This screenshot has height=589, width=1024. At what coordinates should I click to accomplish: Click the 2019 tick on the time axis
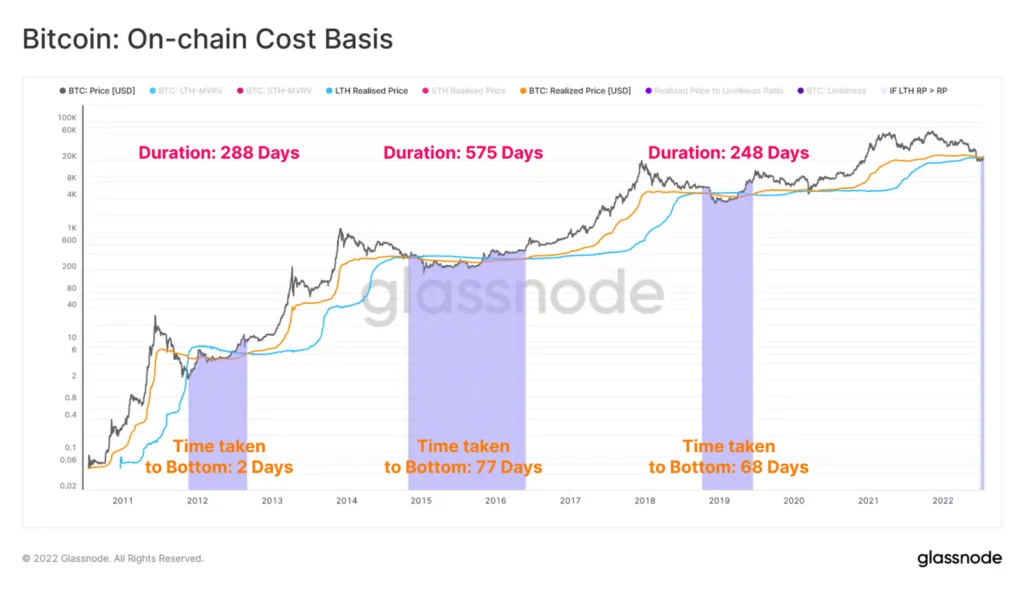[x=719, y=501]
